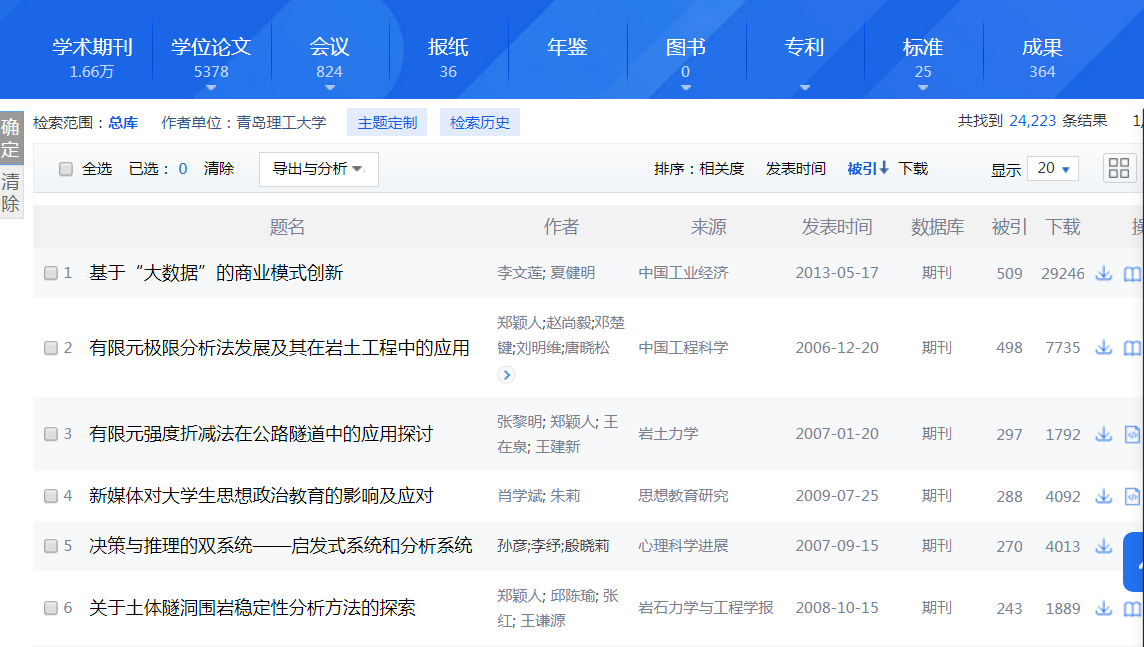1144x647 pixels.
Task: Sort results by 发表时间
Action: click(x=795, y=169)
